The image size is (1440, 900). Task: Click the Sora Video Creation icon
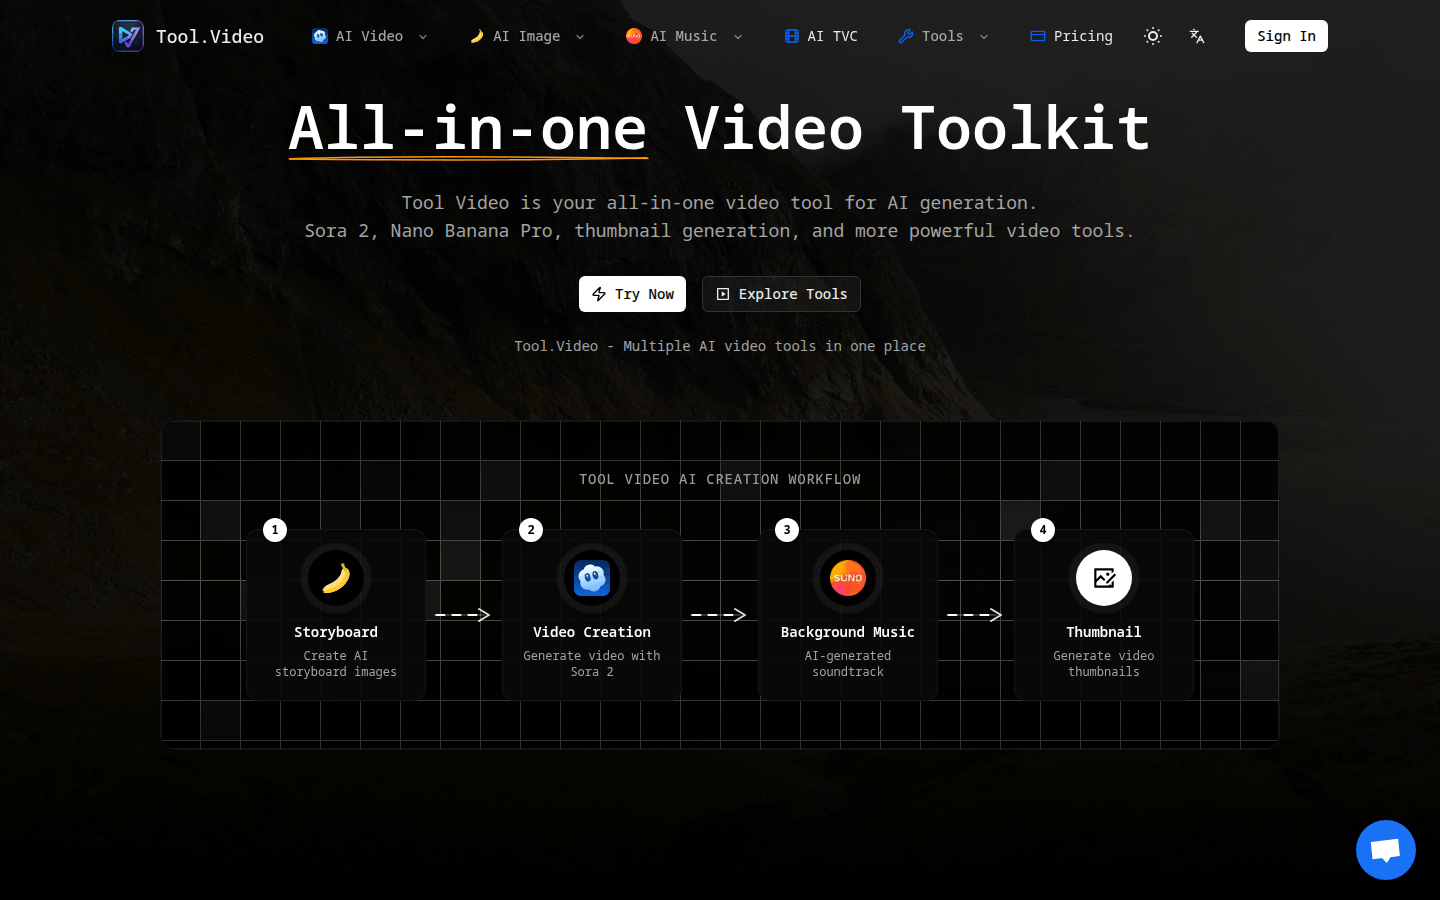(592, 578)
